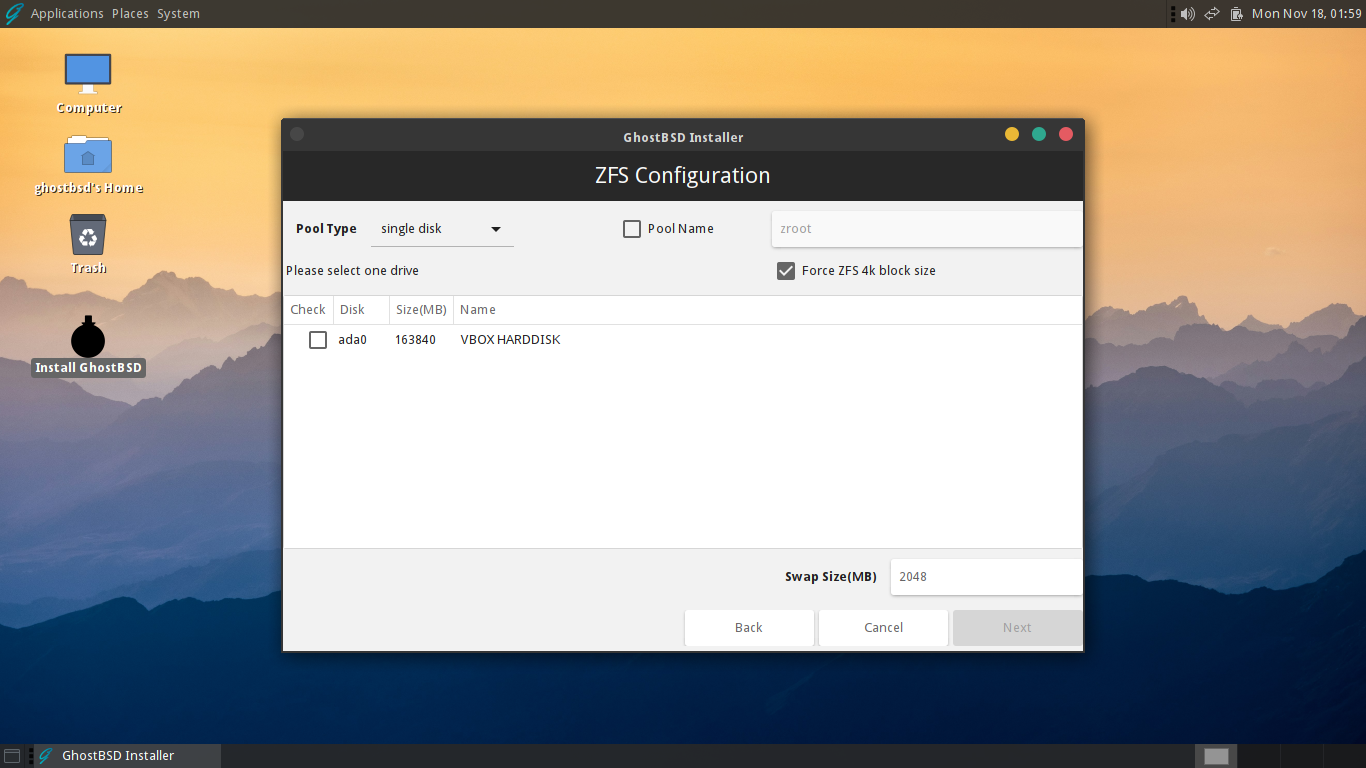Open the System menu
This screenshot has height=768, width=1366.
[178, 14]
